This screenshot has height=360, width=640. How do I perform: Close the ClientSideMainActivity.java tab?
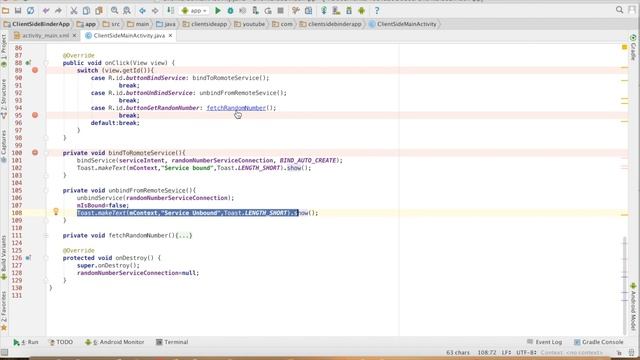tap(171, 36)
